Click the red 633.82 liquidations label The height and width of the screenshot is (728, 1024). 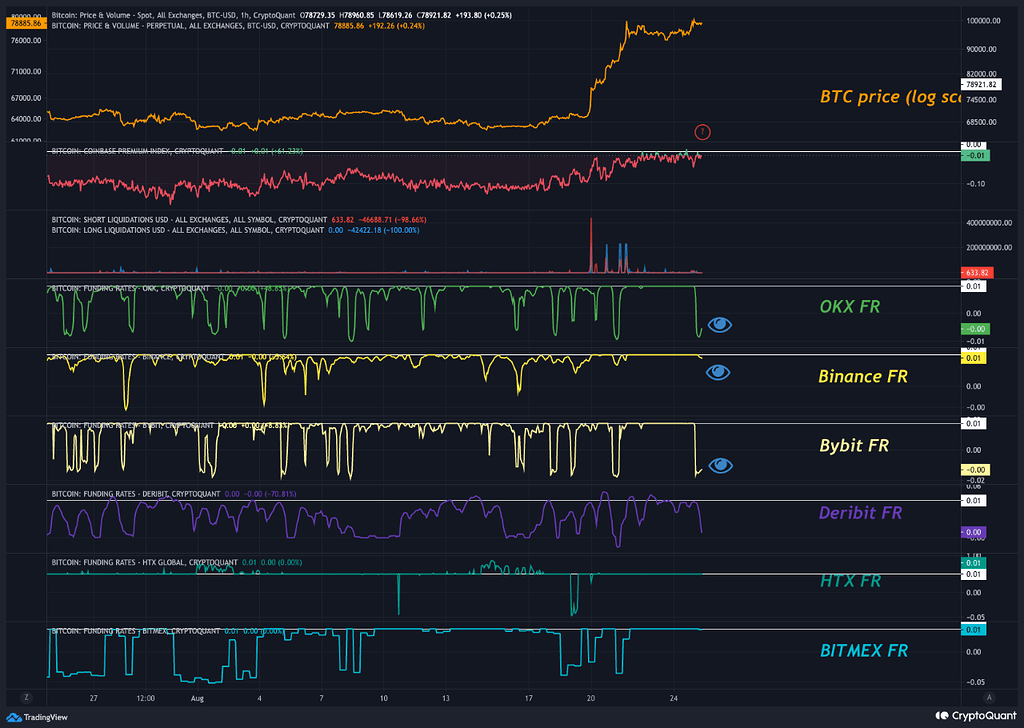pos(977,272)
